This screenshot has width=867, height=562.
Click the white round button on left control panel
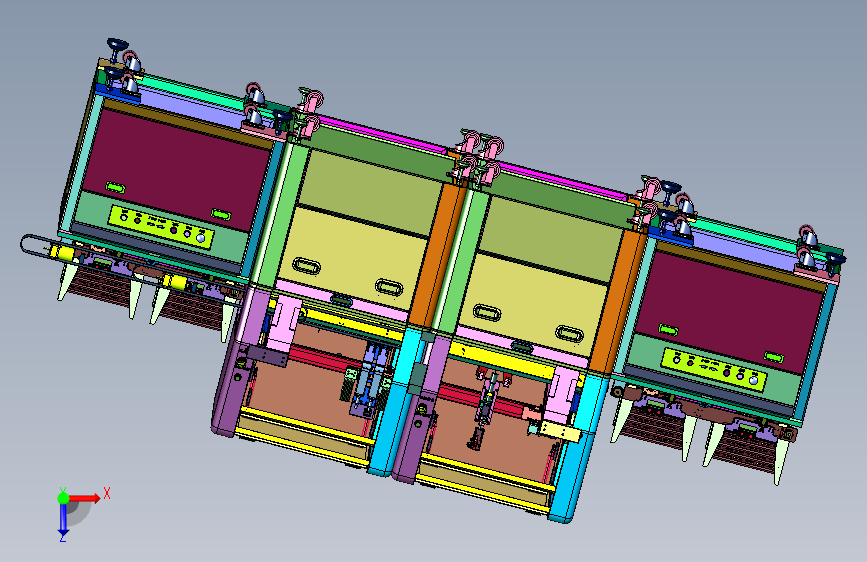pyautogui.click(x=201, y=239)
